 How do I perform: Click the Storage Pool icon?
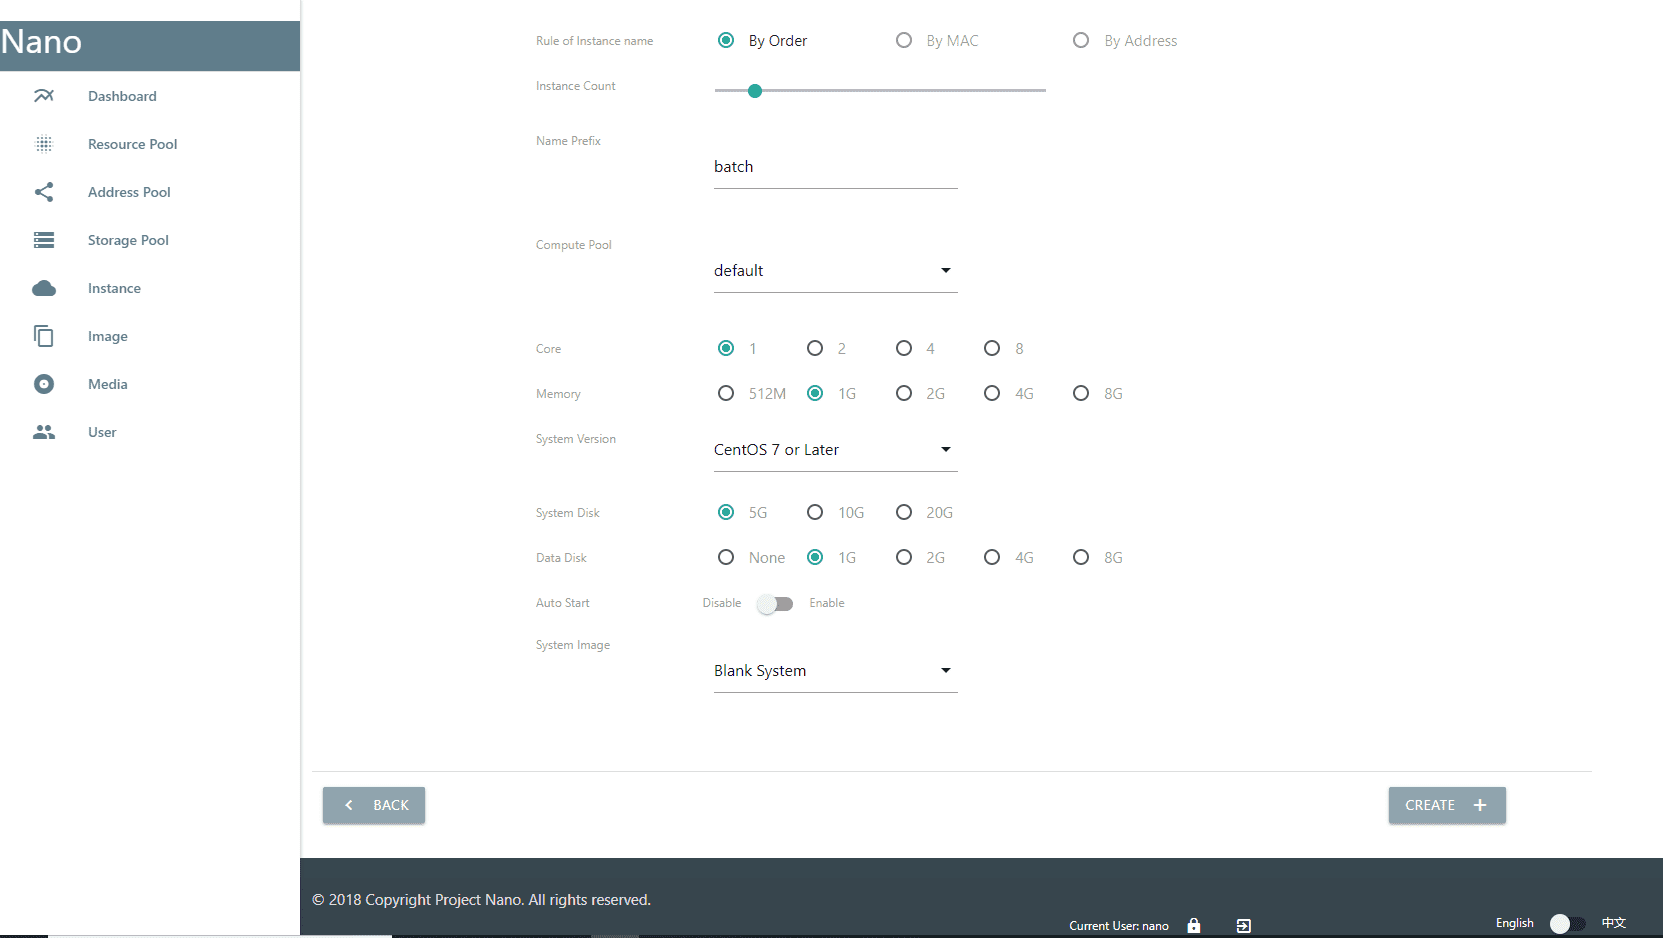44,240
